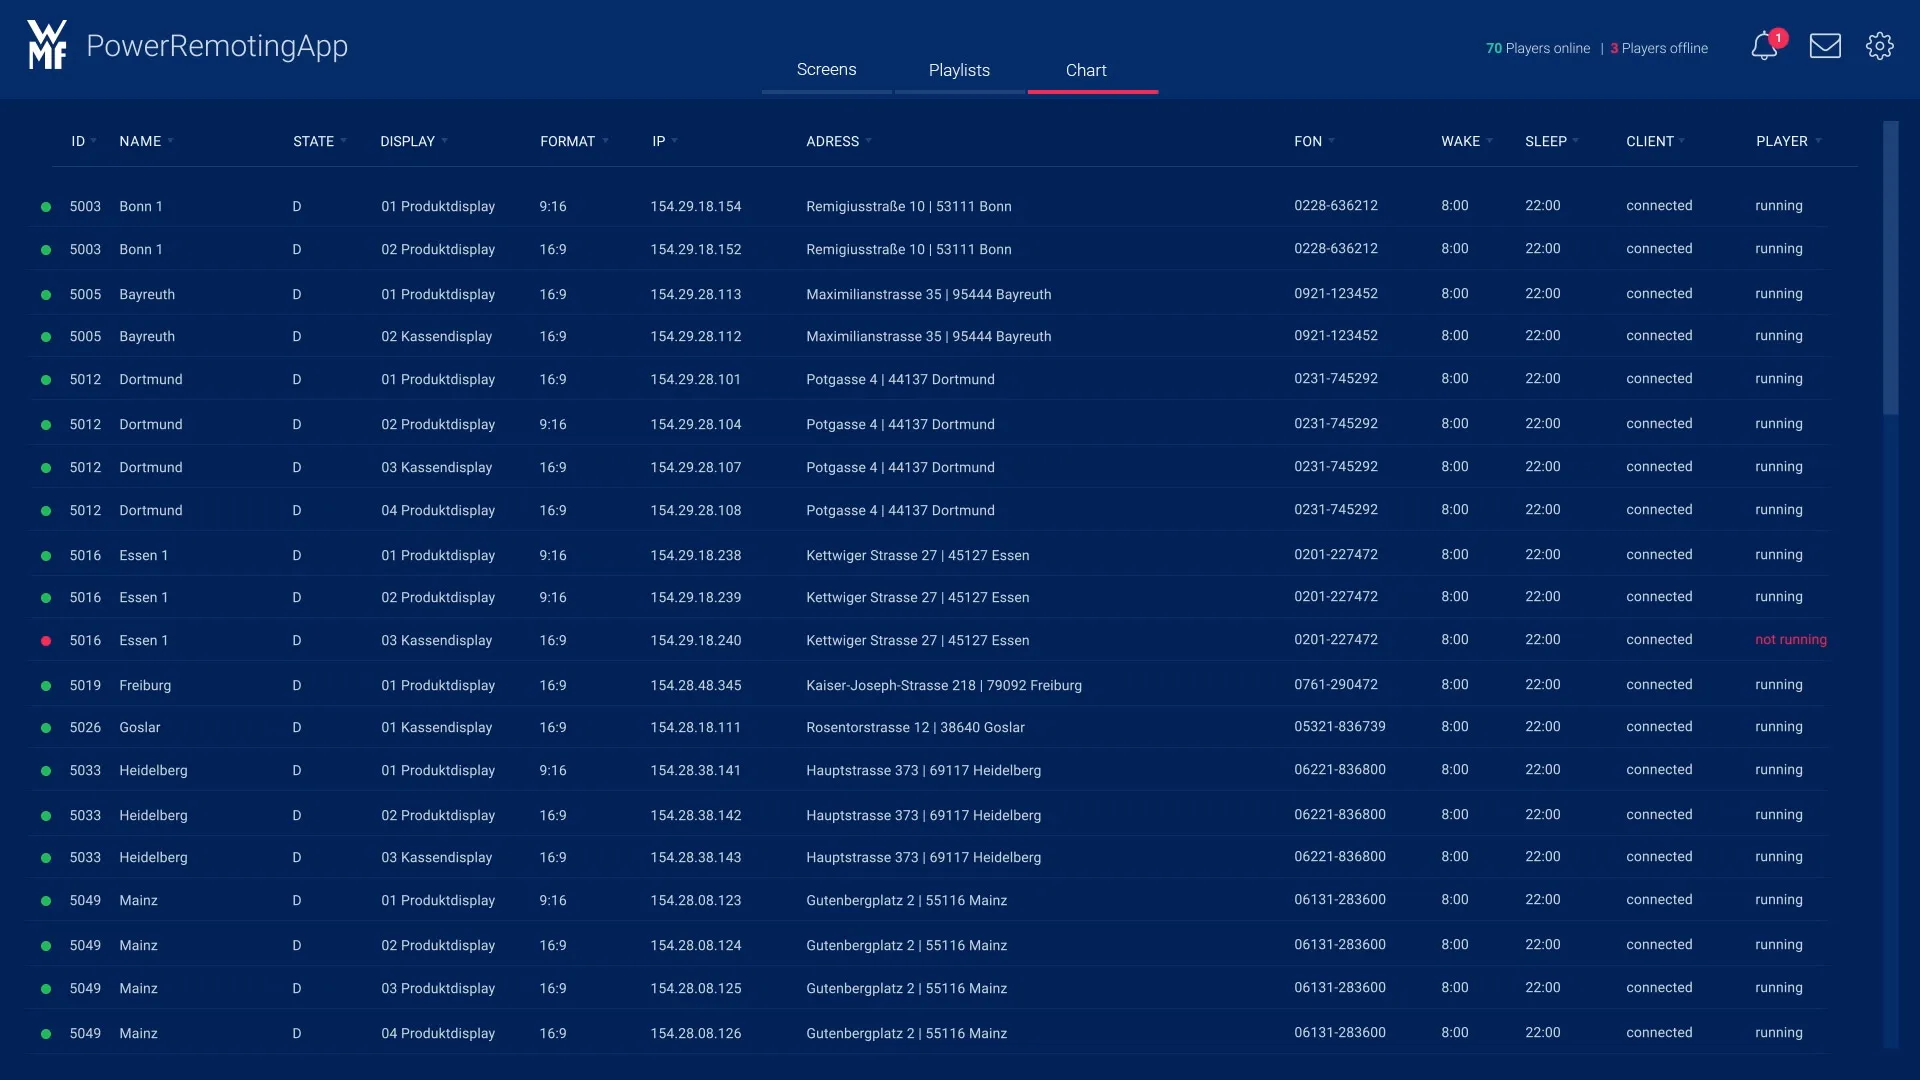Image resolution: width=1920 pixels, height=1080 pixels.
Task: Expand the DISPLAY column filter arrow
Action: tap(445, 141)
